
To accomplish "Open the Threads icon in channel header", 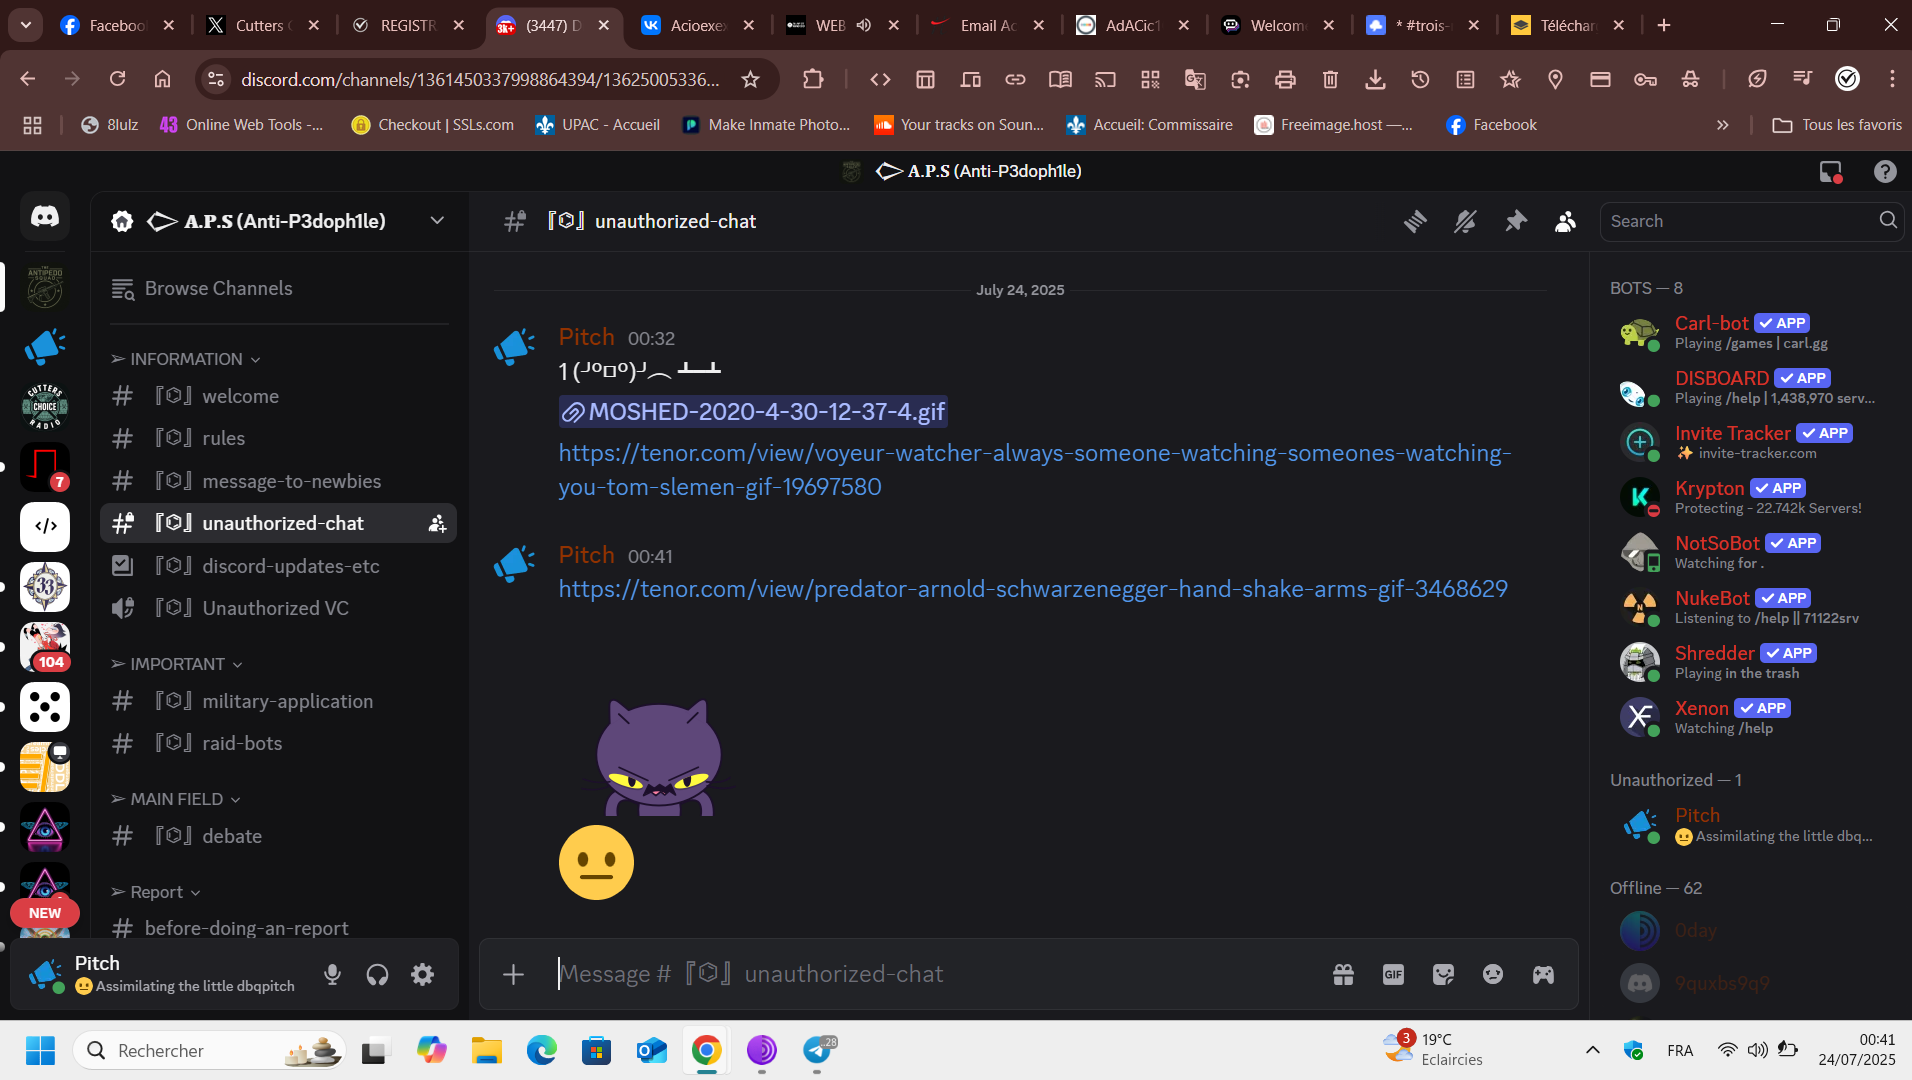I will coord(1414,221).
